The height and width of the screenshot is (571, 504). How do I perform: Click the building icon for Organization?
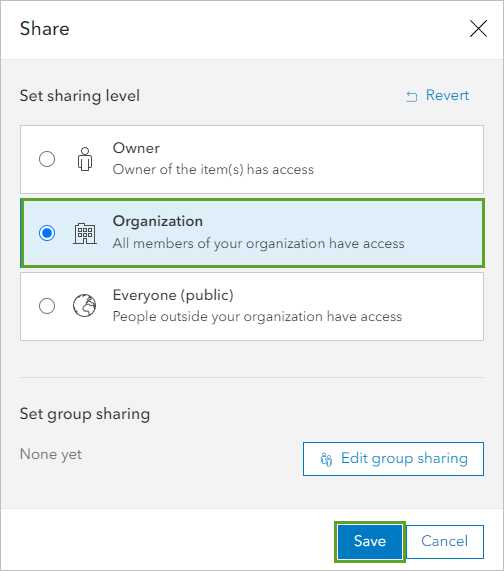[85, 233]
